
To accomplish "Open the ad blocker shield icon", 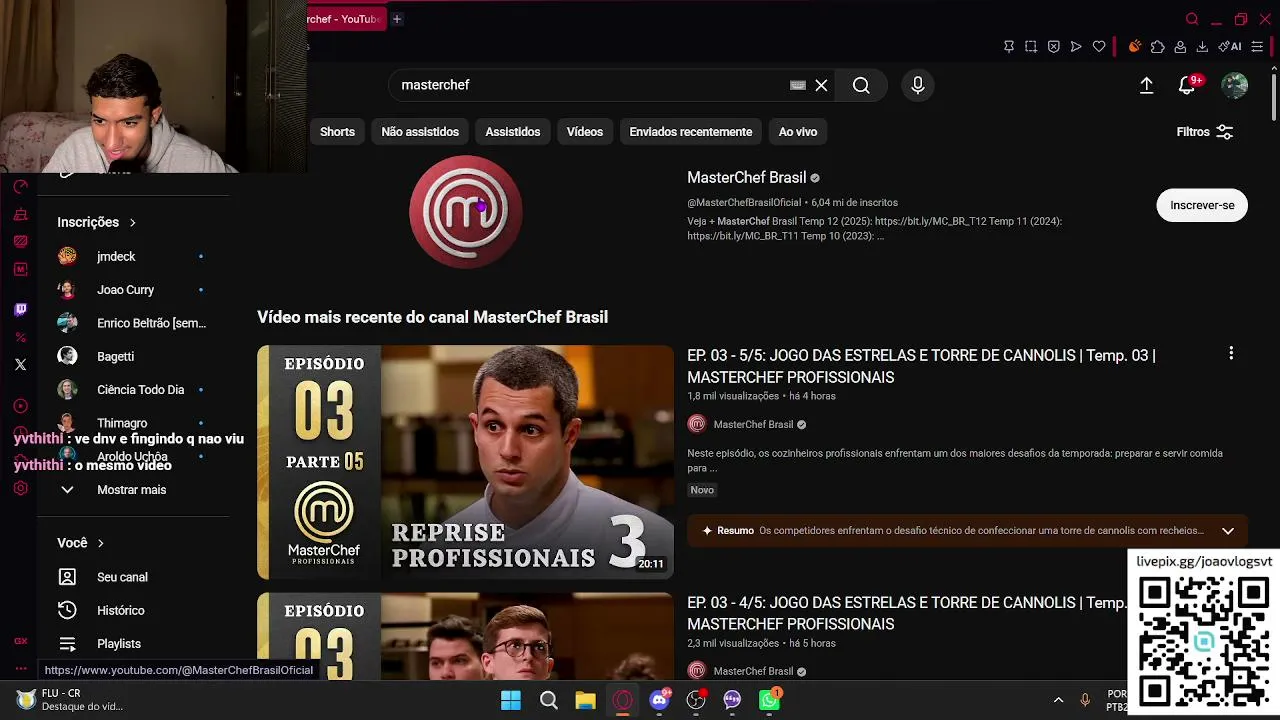I will point(1053,46).
